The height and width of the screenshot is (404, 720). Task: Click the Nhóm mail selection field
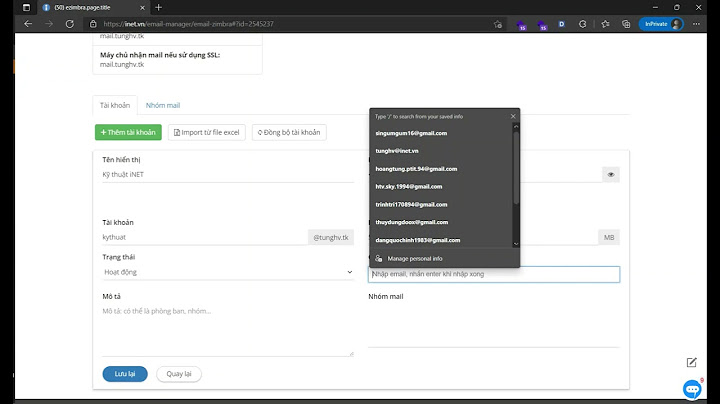click(x=494, y=326)
